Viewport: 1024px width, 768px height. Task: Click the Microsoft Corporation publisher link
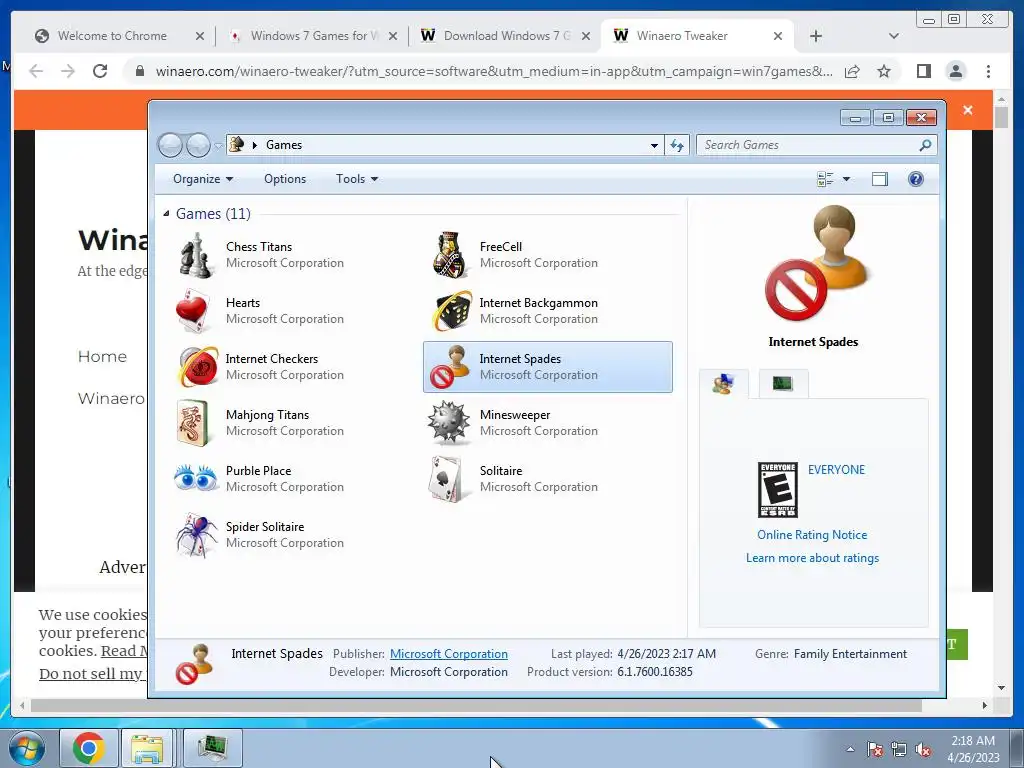[x=449, y=654]
